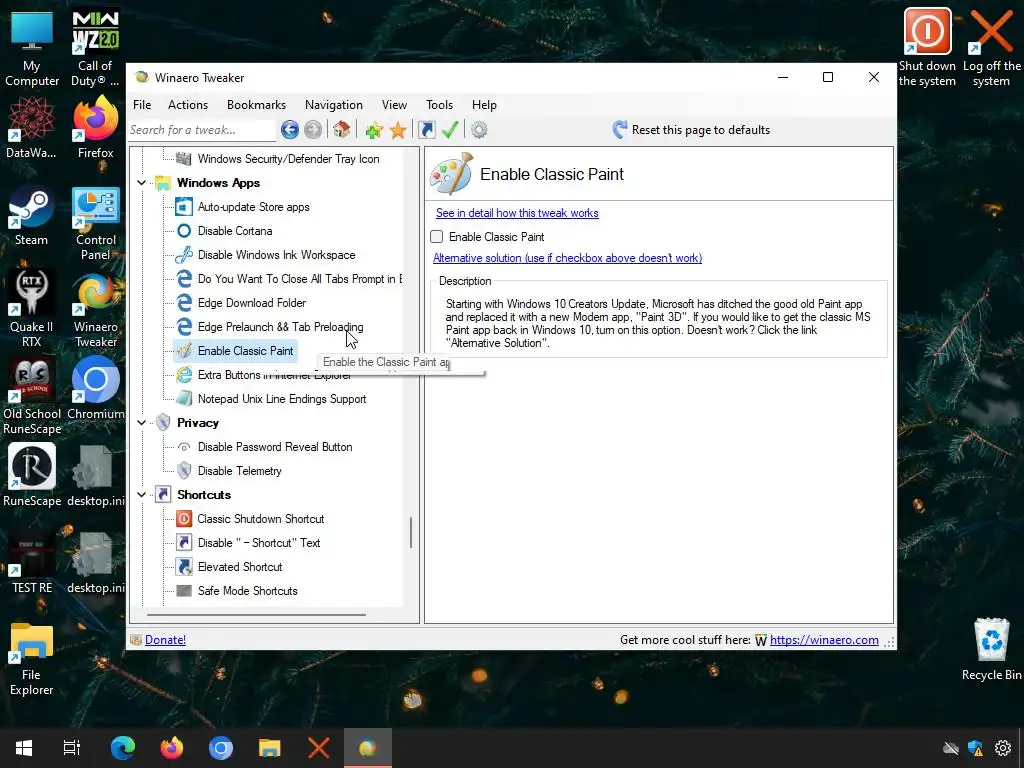Open My Computer desktop icon
1024x768 pixels.
pos(31,47)
